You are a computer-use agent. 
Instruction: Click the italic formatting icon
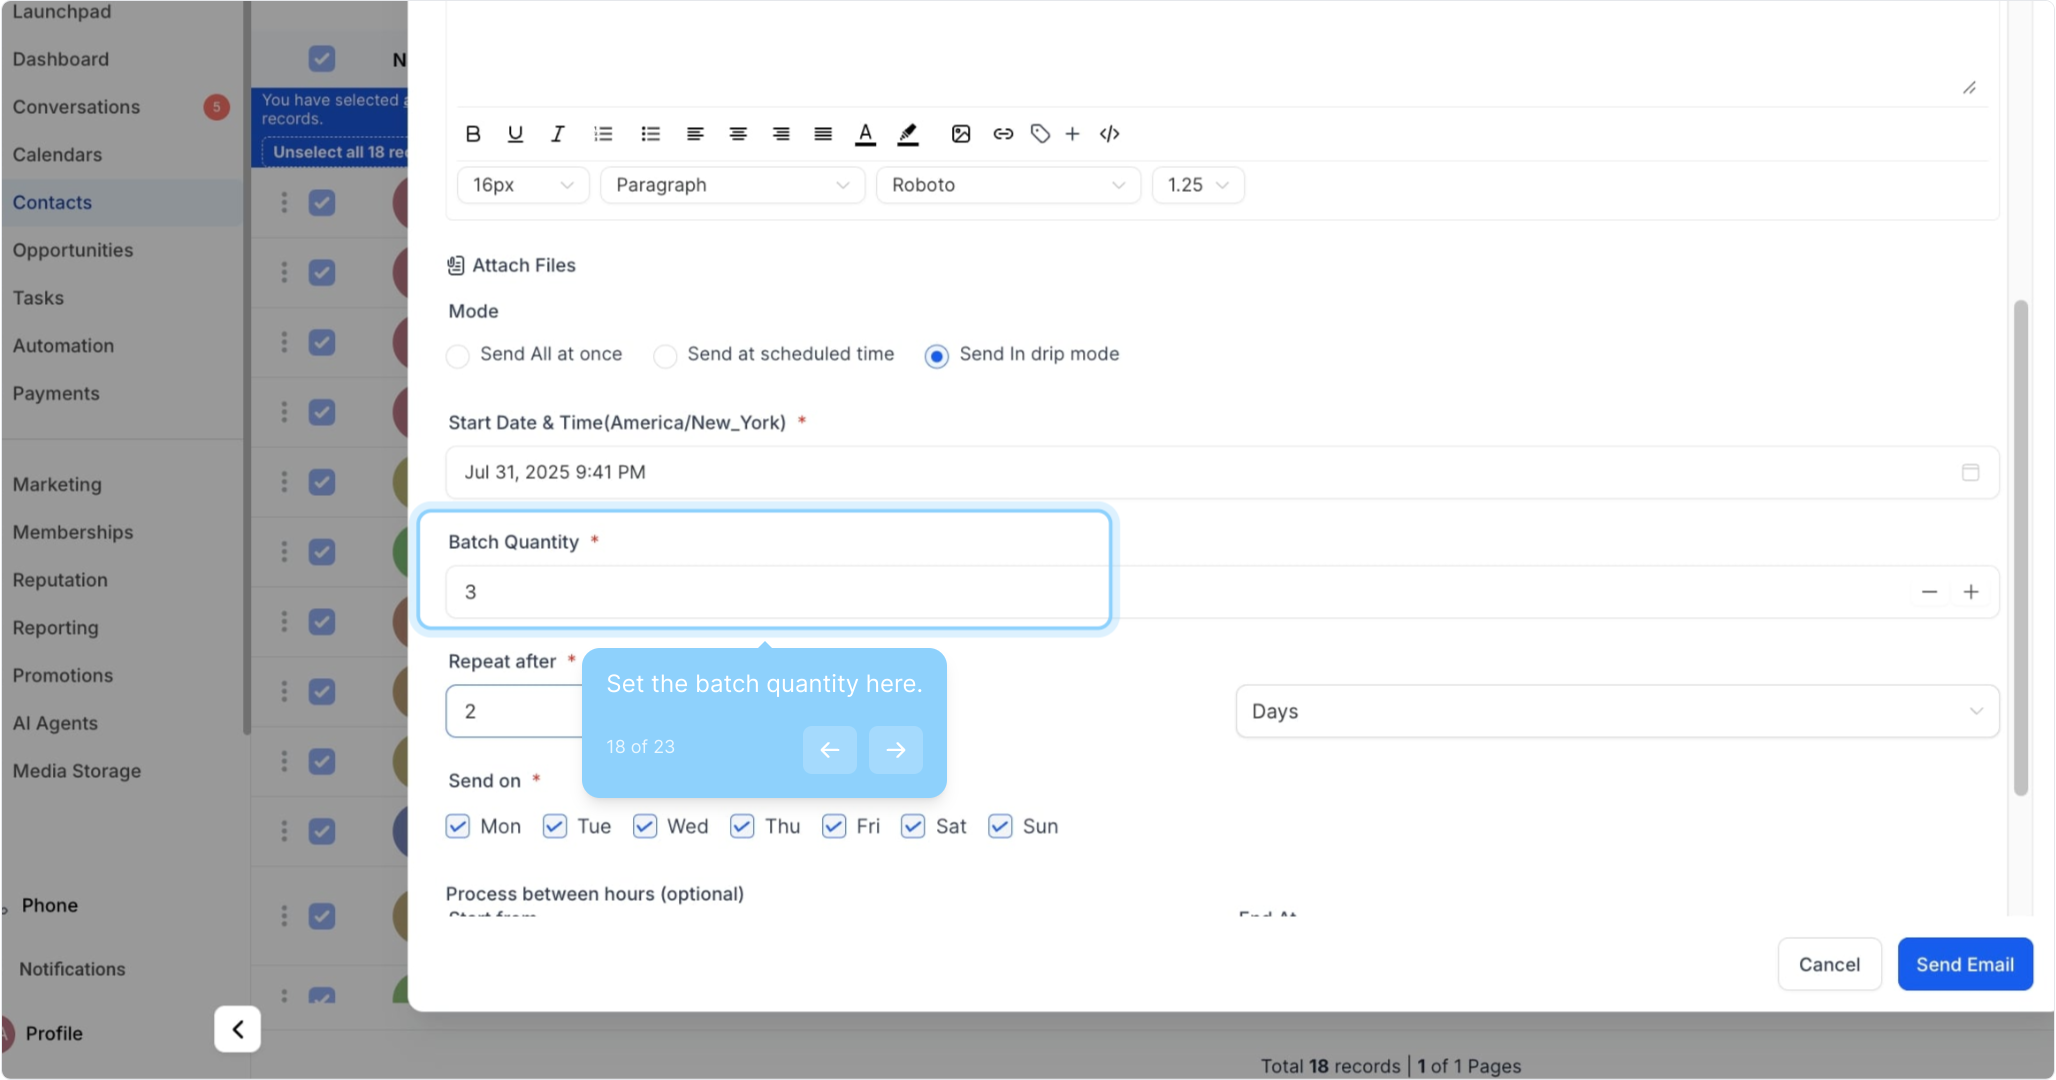(558, 134)
